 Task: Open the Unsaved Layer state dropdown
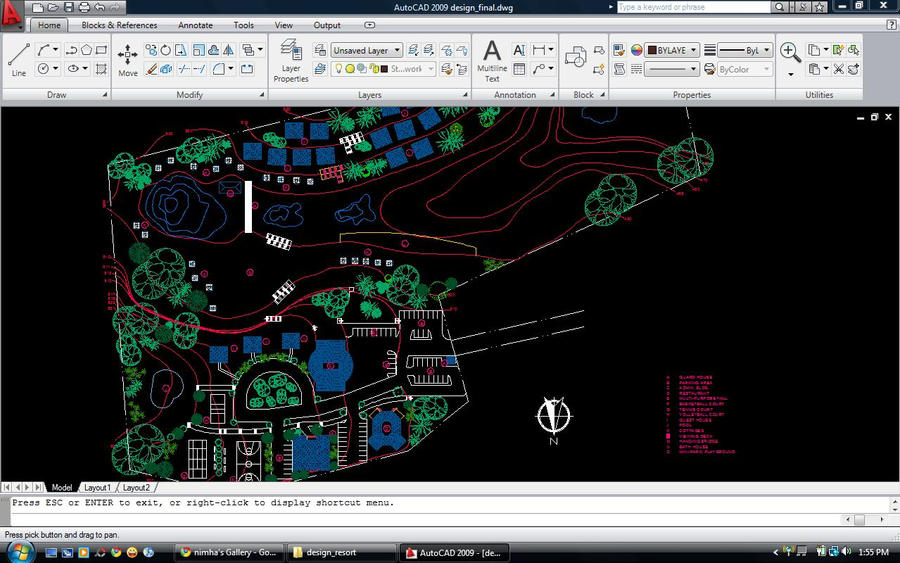point(367,51)
